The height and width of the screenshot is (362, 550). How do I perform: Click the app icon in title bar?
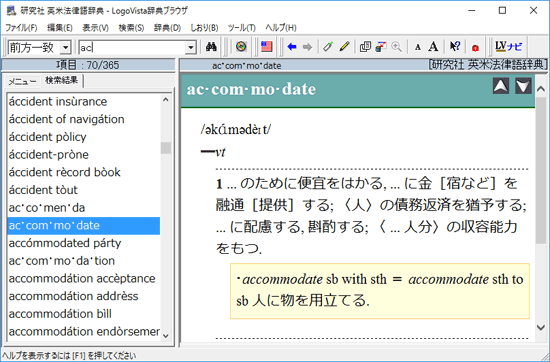[12, 11]
